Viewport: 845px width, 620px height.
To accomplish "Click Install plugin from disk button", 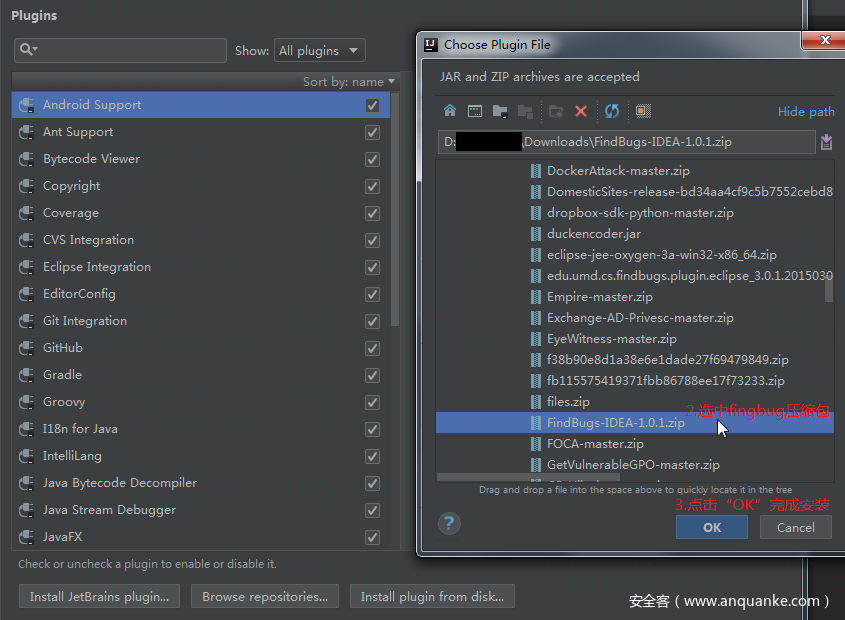I will (x=432, y=596).
